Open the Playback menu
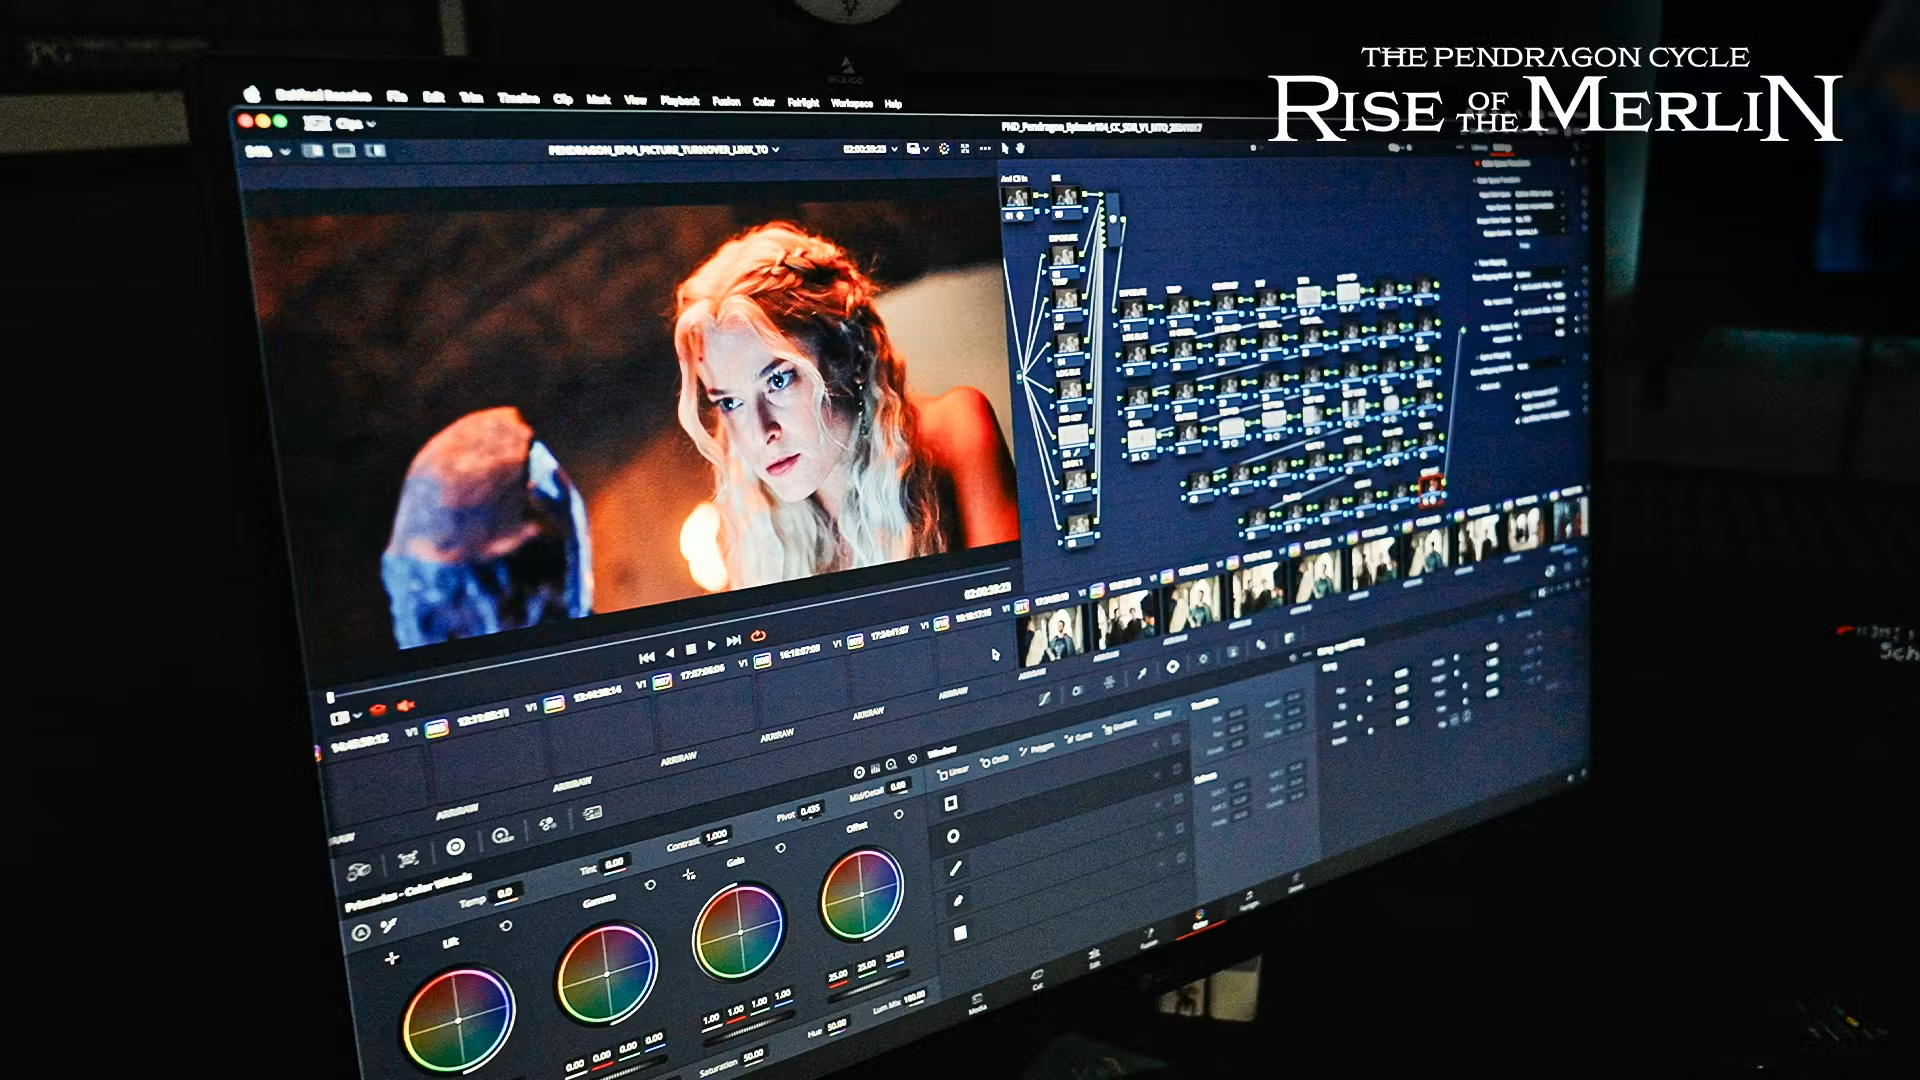 679,101
